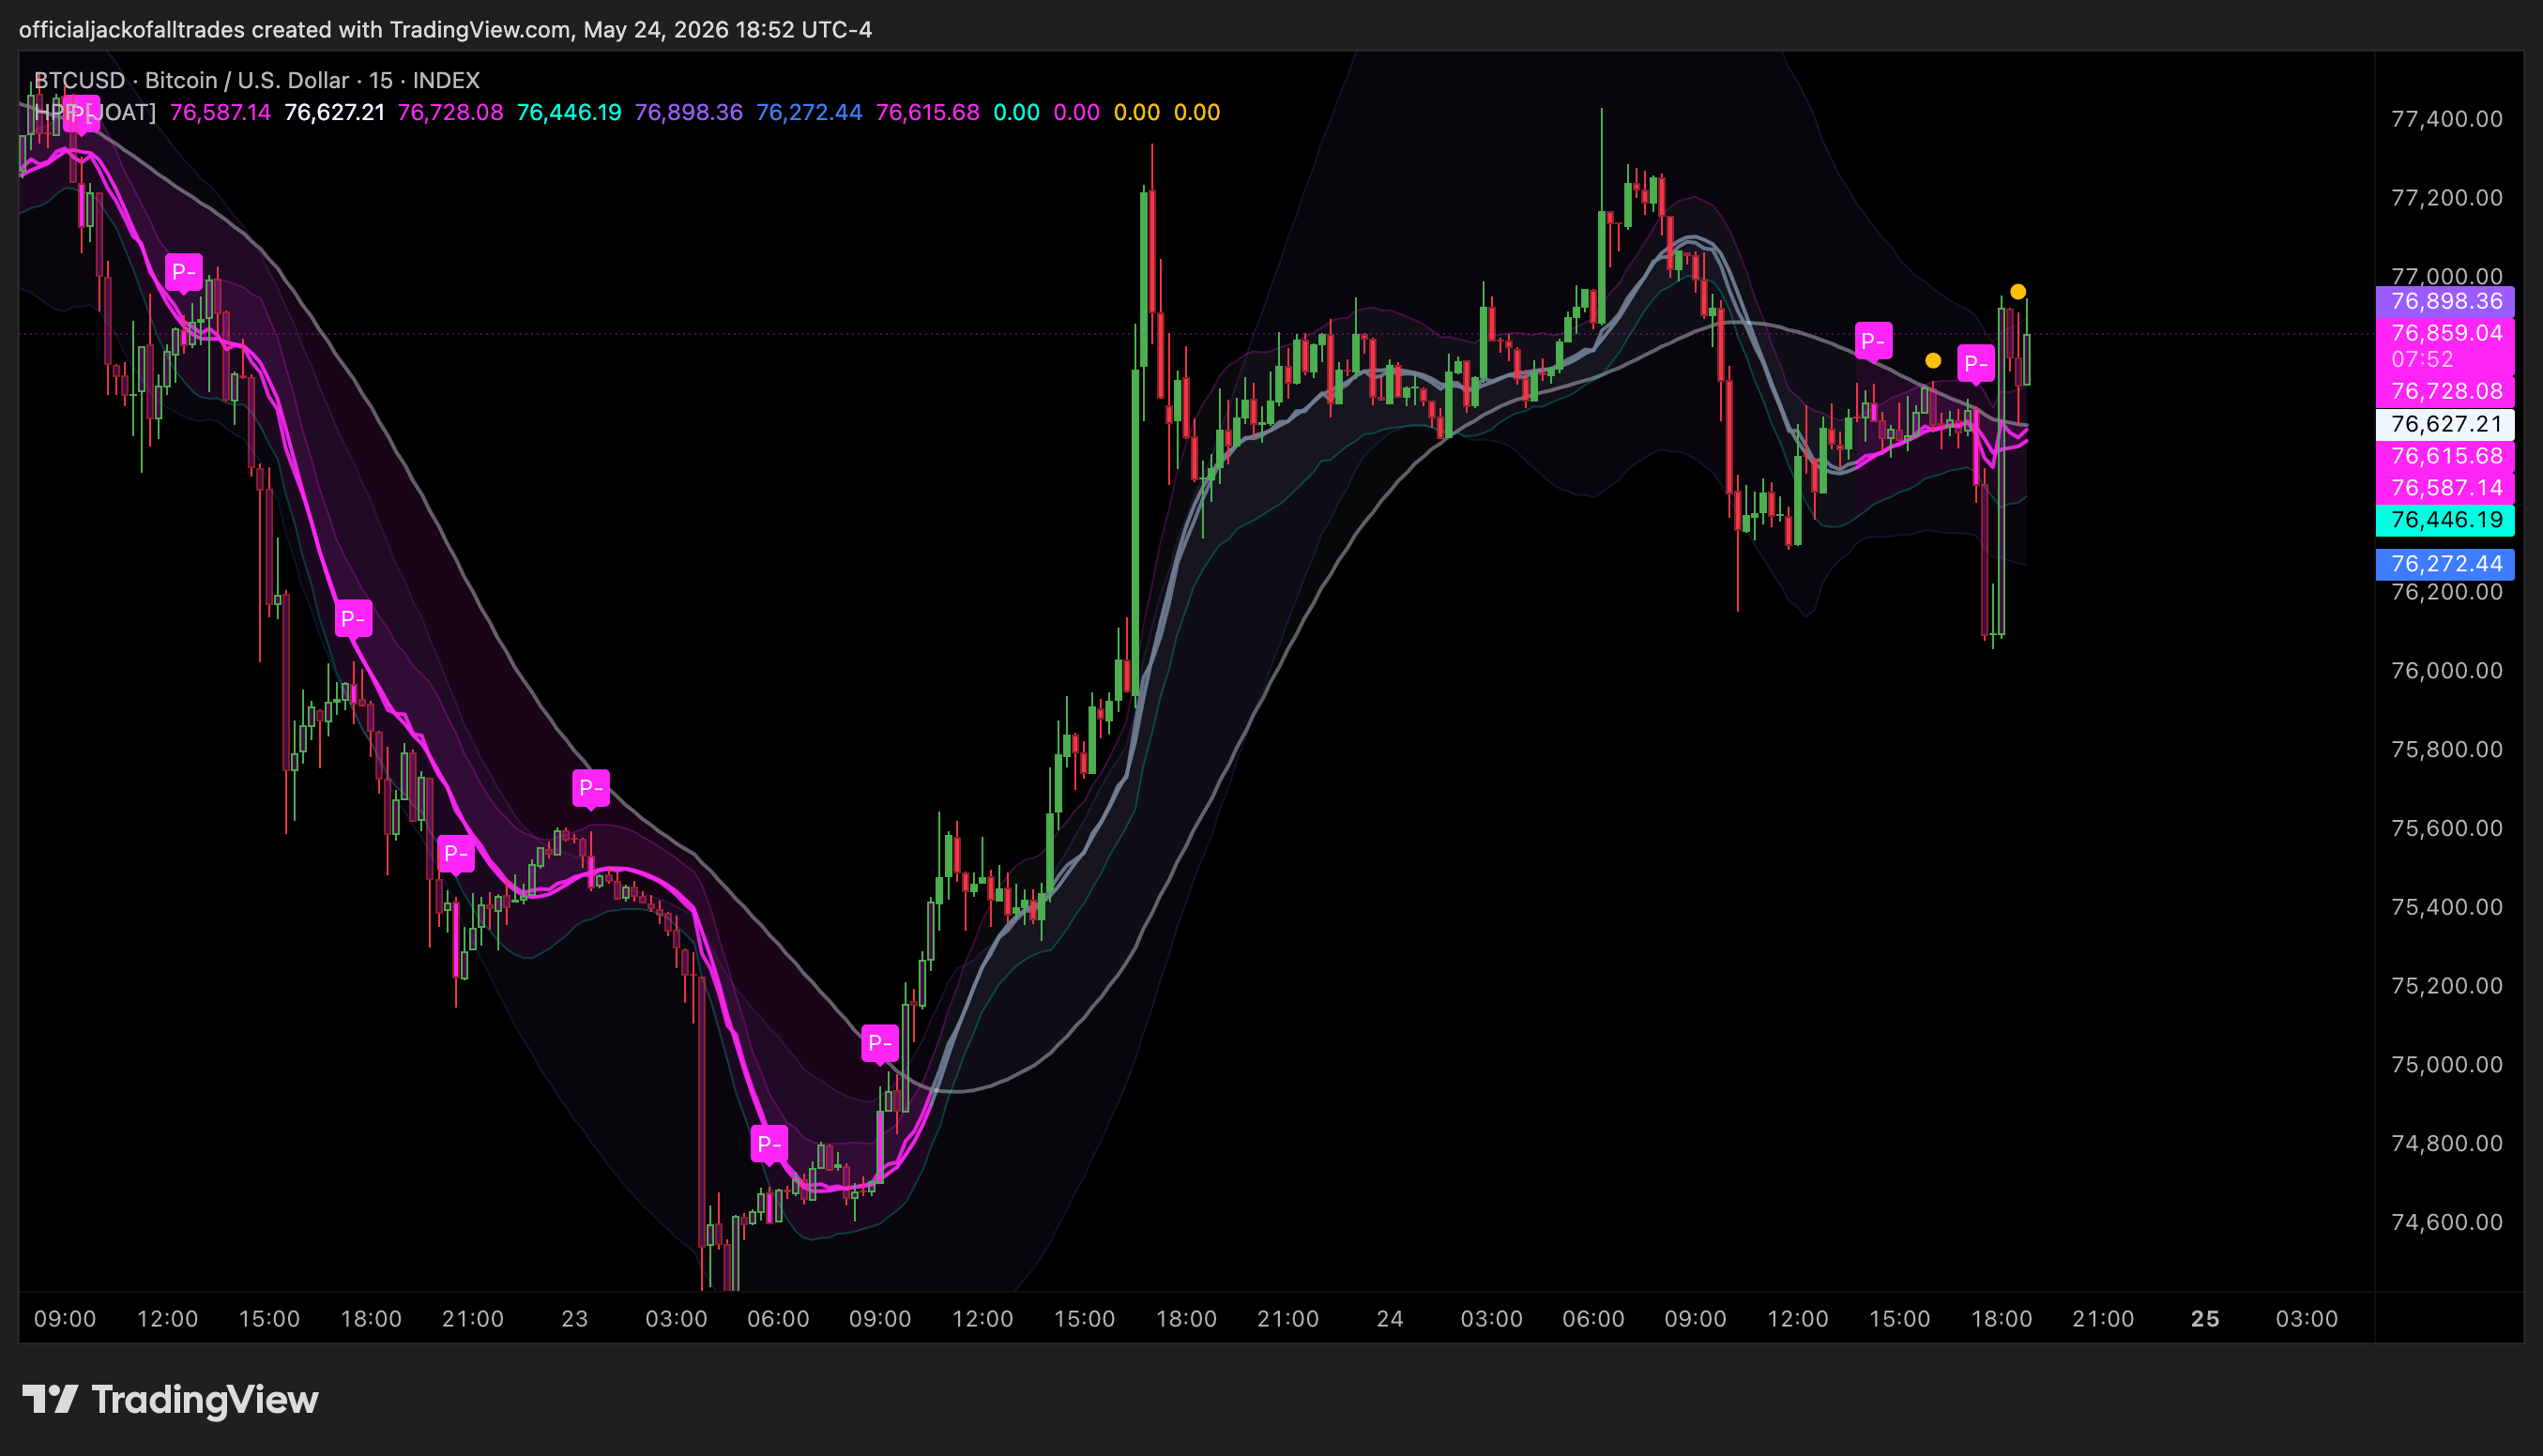
Task: Click the magenta 76,615.68 price tag on axis
Action: pos(2445,456)
